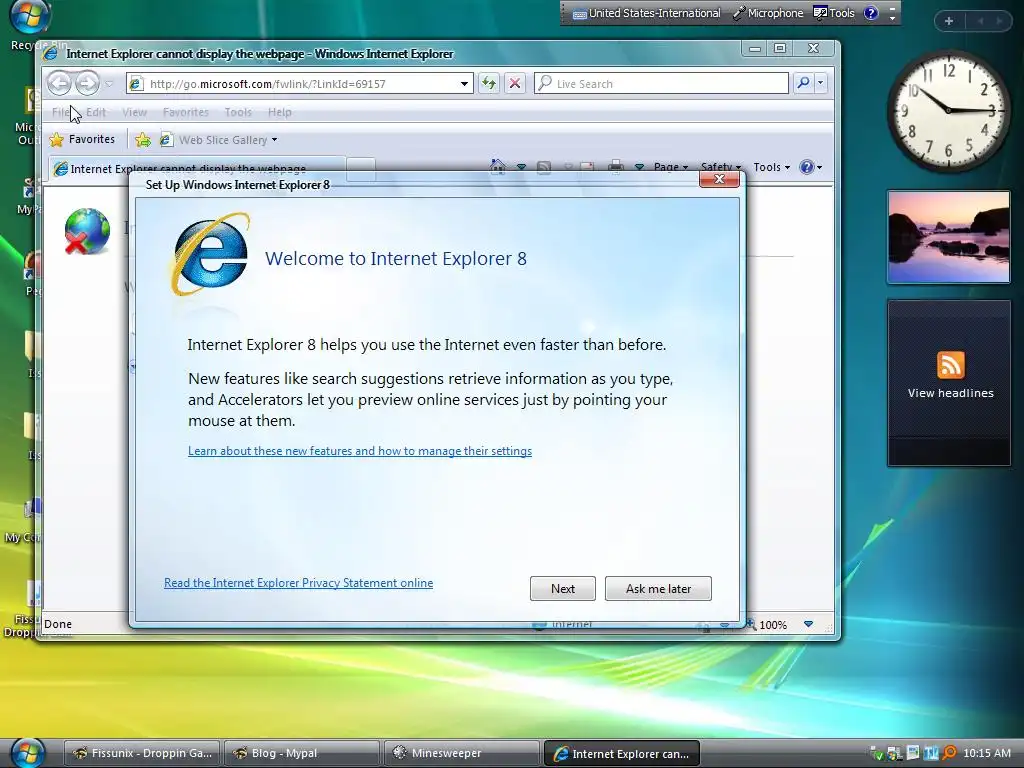This screenshot has width=1024, height=768.
Task: Add to Favorites bar star icon
Action: click(x=142, y=140)
